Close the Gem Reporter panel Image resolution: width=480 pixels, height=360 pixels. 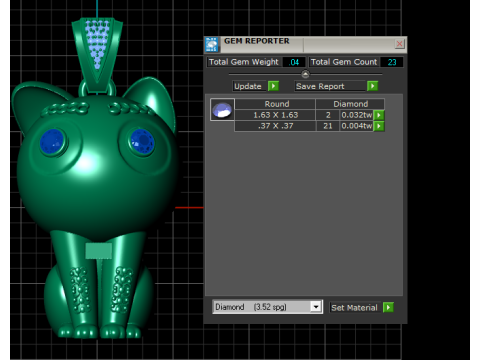coord(399,44)
